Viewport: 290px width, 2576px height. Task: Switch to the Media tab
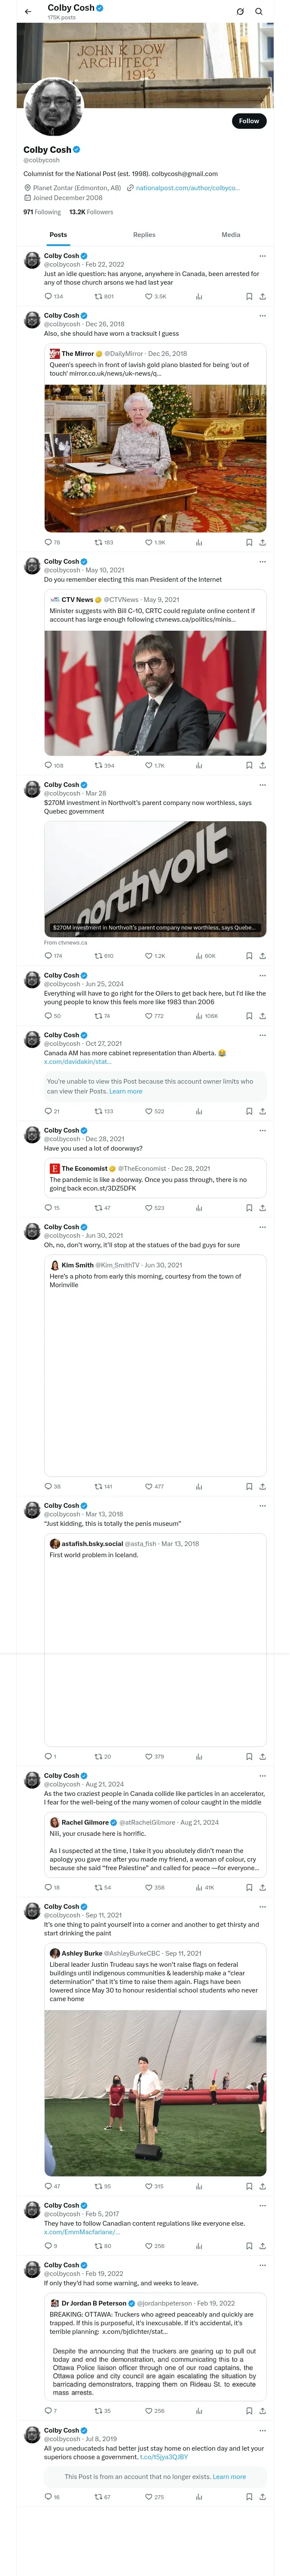click(230, 235)
